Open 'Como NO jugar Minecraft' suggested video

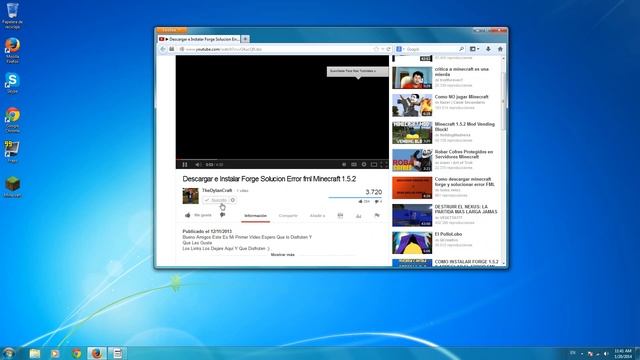click(x=461, y=97)
